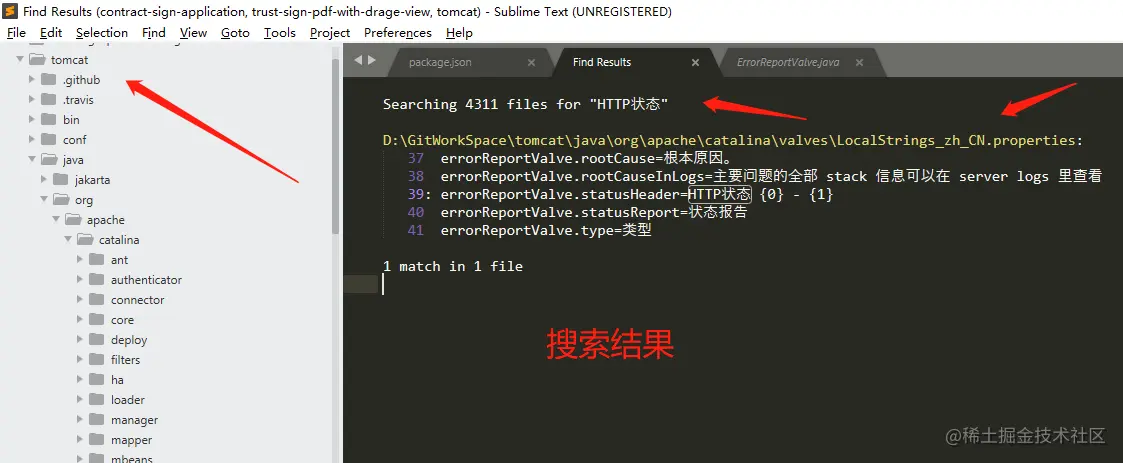This screenshot has width=1123, height=463.
Task: Expand the authenticator folder
Action: 79,280
